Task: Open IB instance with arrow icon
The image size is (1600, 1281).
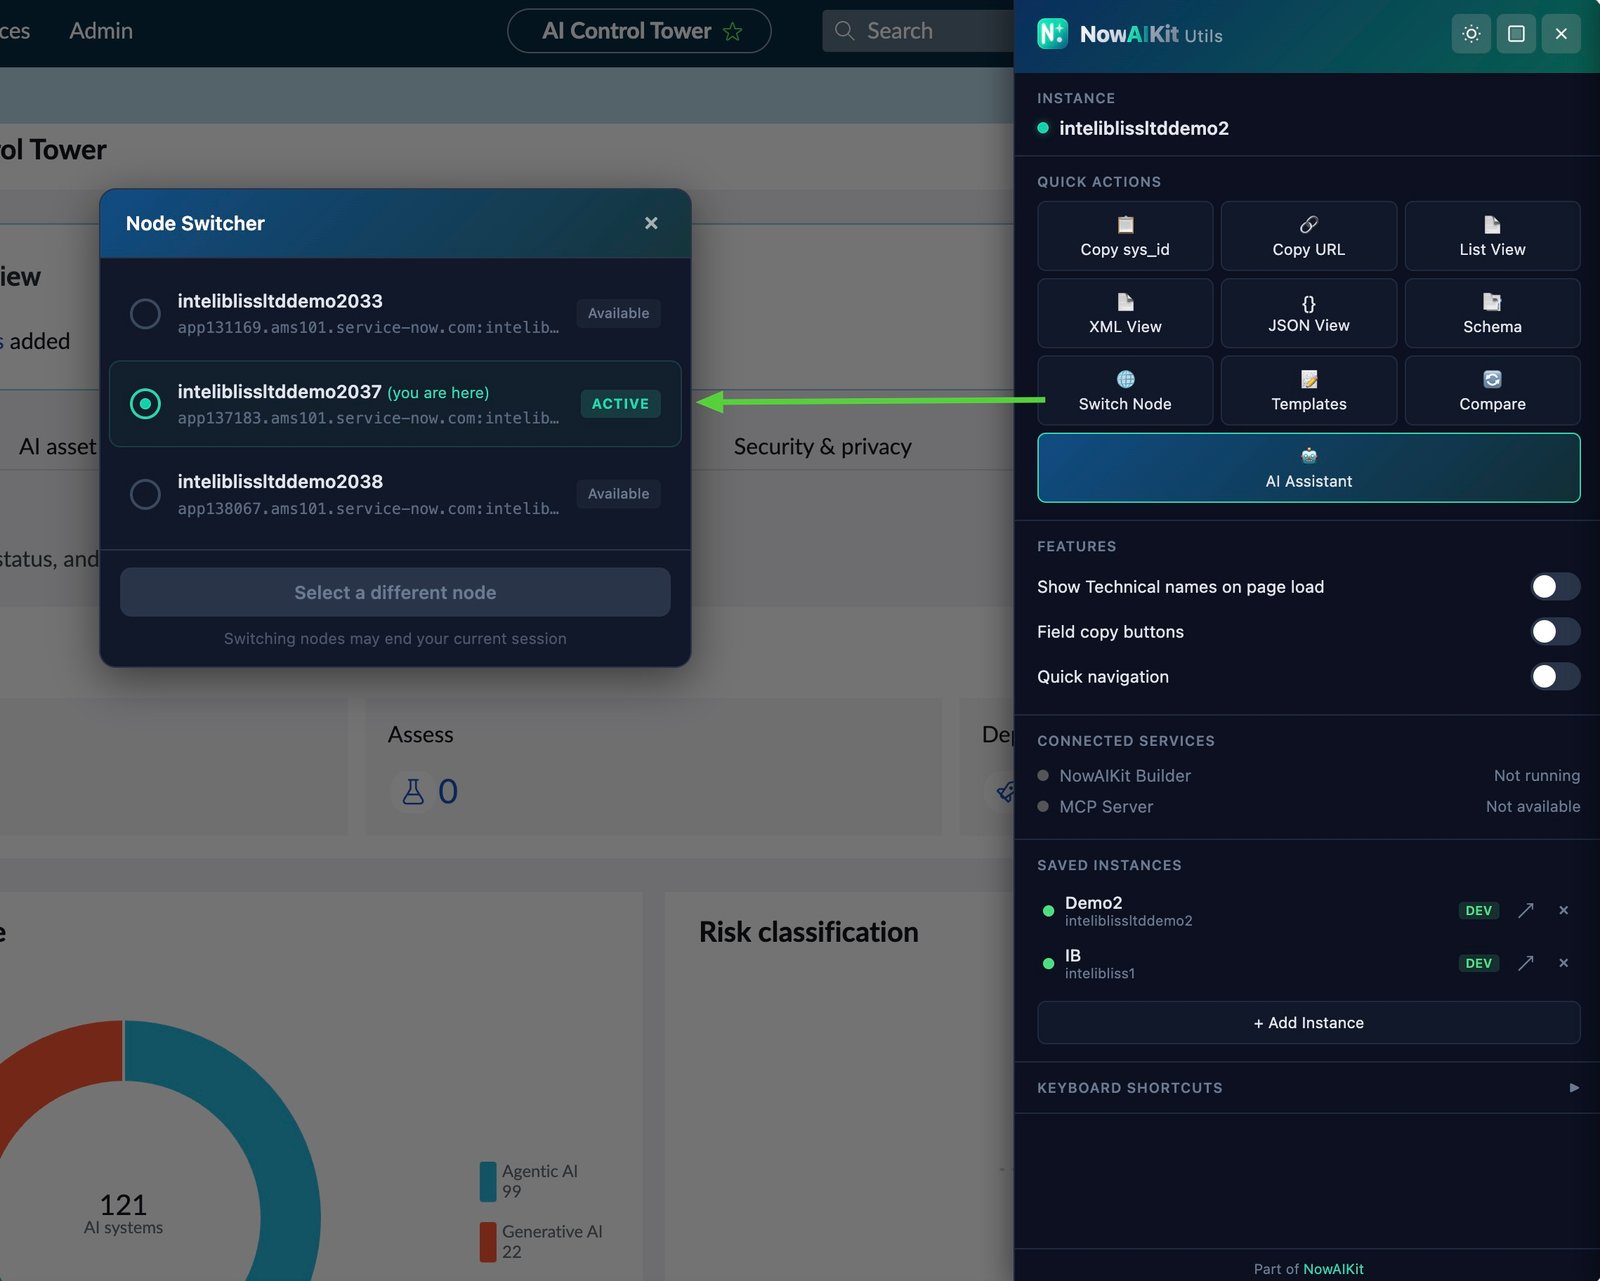Action: 1526,963
